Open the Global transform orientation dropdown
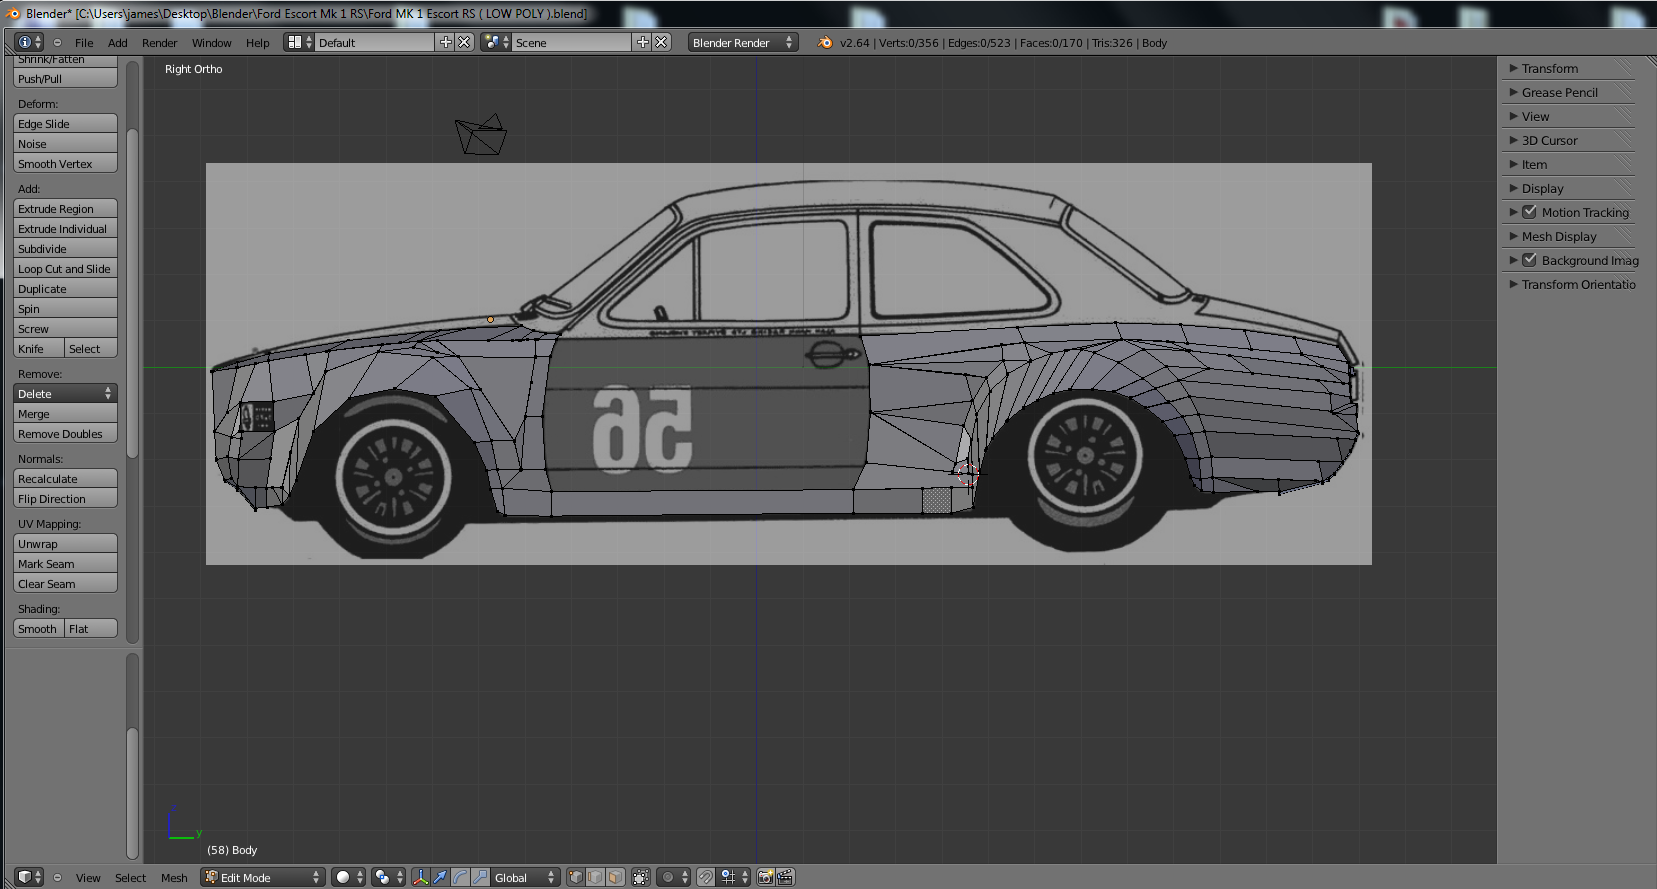 coord(524,877)
